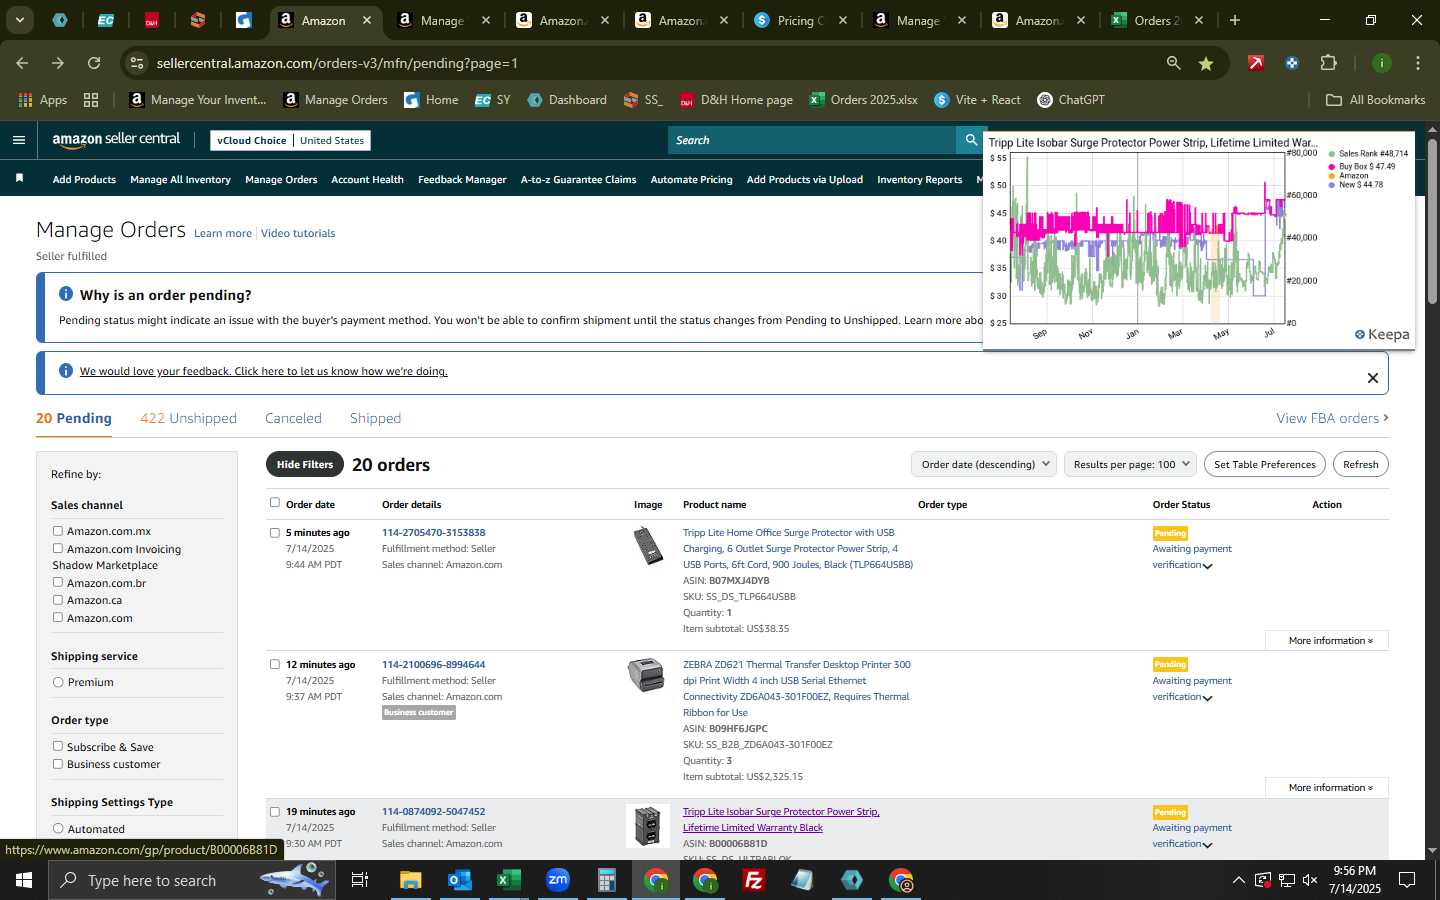The width and height of the screenshot is (1440, 900).
Task: Check the Amazon.com sales channel box
Action: 58,617
